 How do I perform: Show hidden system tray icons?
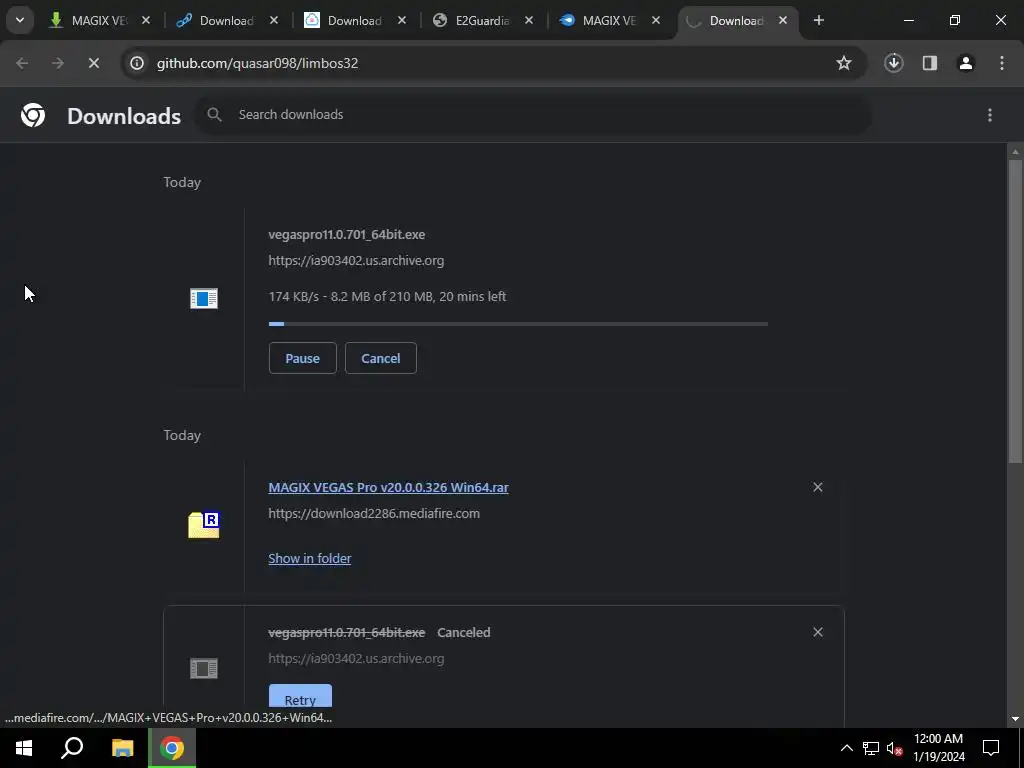pyautogui.click(x=846, y=748)
